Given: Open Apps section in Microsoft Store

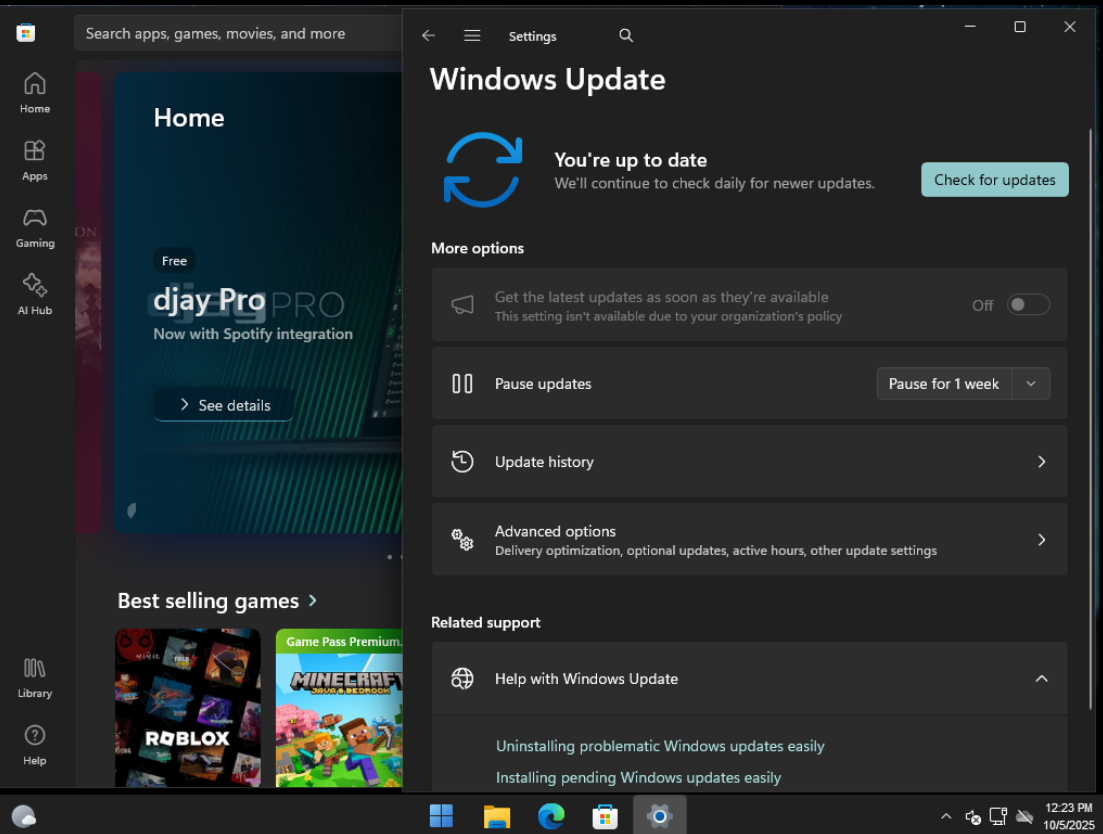Looking at the screenshot, I should coord(34,160).
